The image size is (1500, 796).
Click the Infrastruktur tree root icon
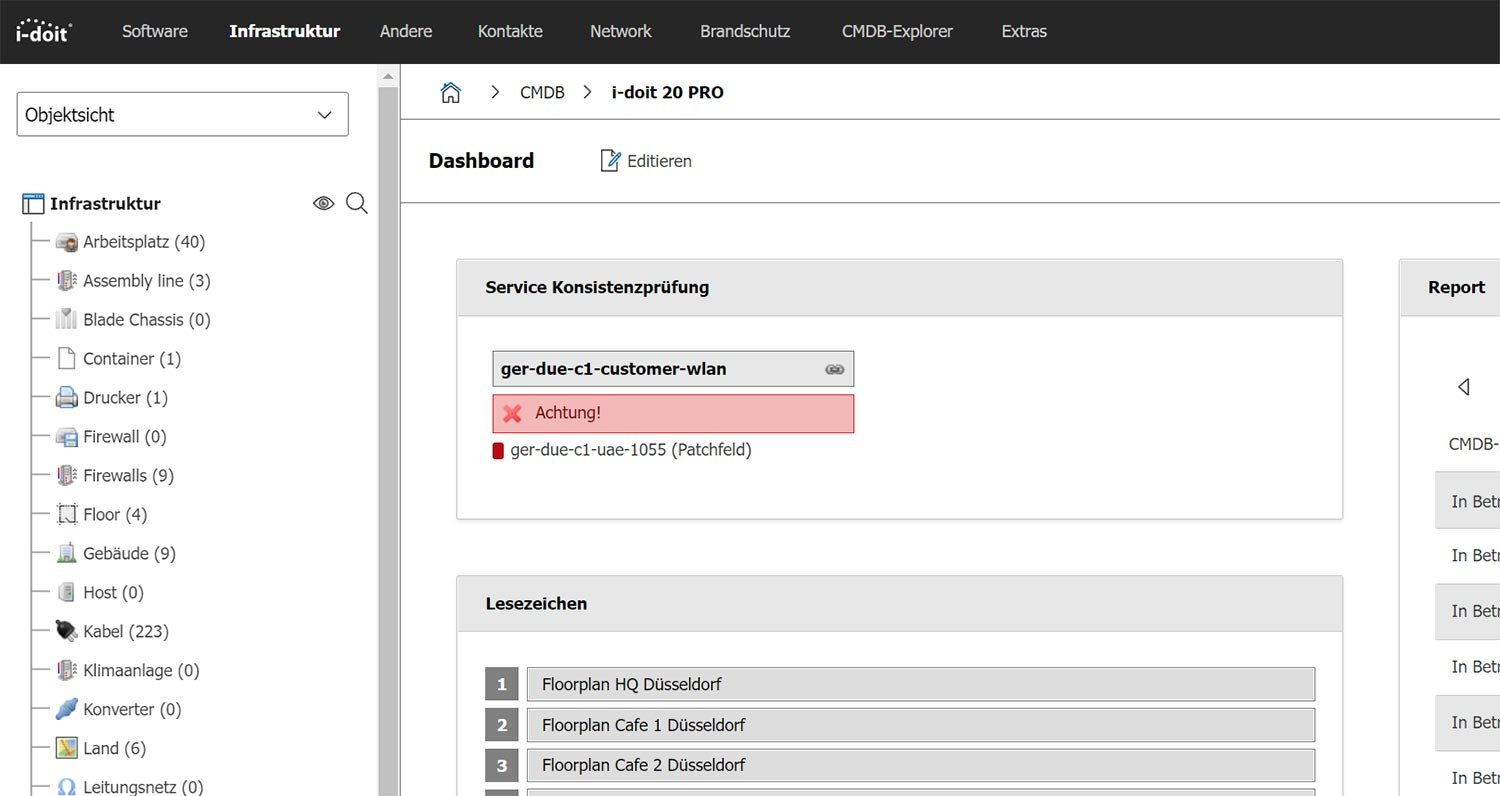pyautogui.click(x=33, y=204)
